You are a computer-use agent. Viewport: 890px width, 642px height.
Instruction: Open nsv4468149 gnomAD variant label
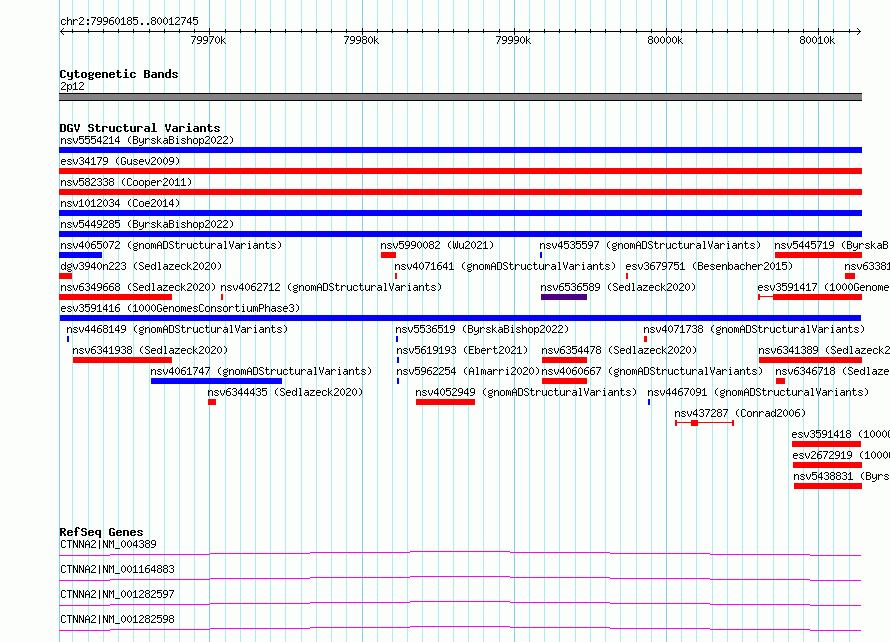[x=177, y=329]
